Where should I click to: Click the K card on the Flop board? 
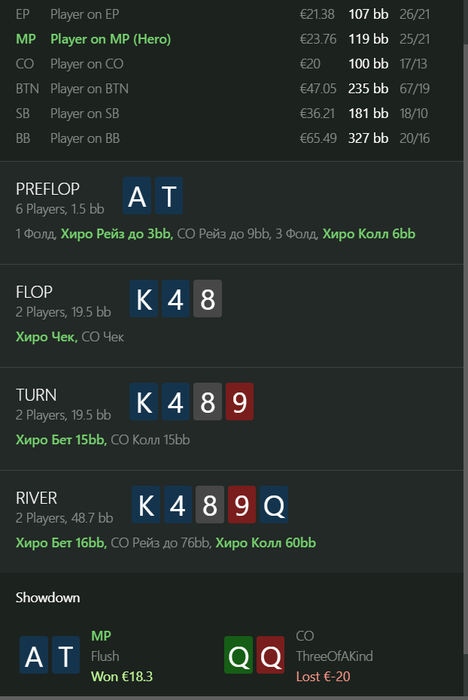tap(144, 299)
